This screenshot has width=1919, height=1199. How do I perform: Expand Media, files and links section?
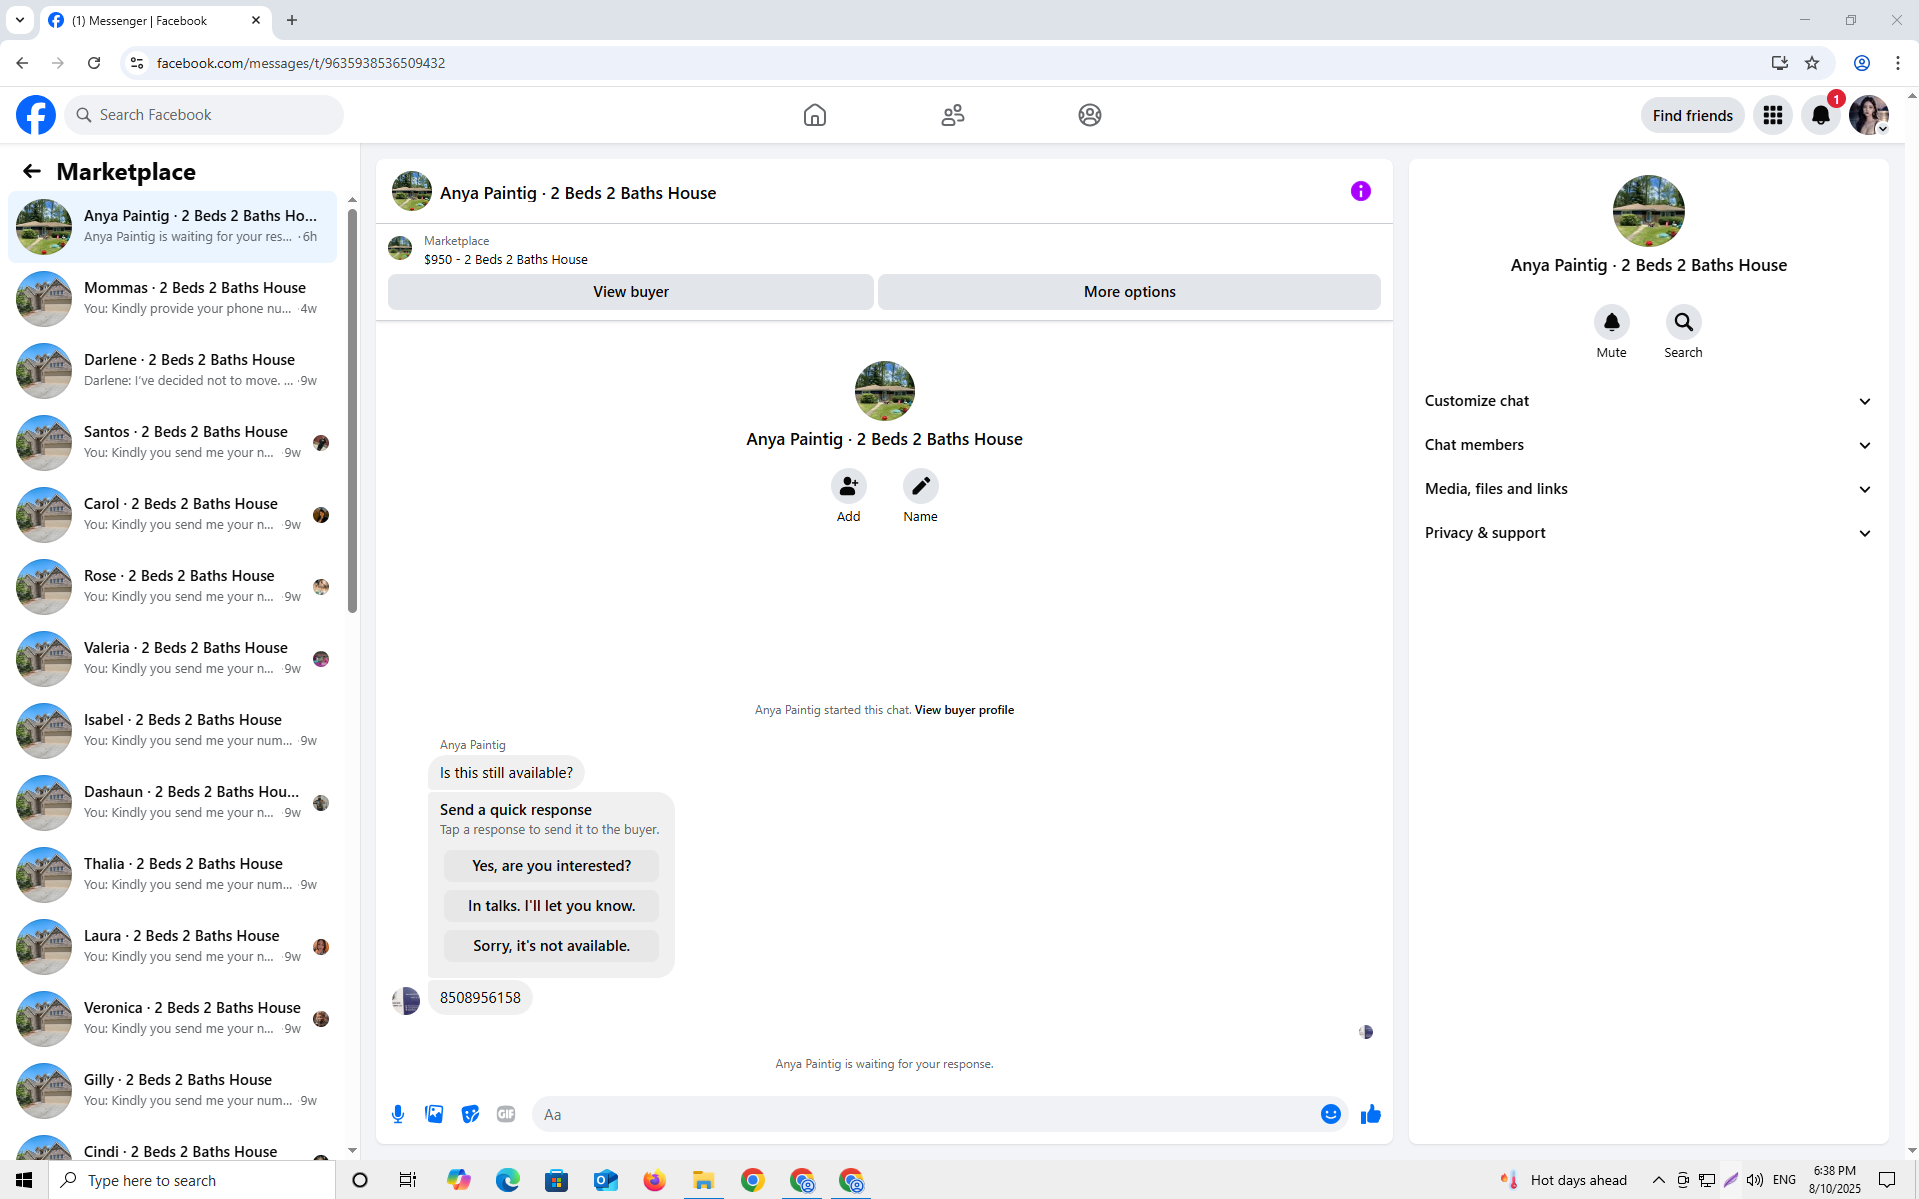(1648, 489)
